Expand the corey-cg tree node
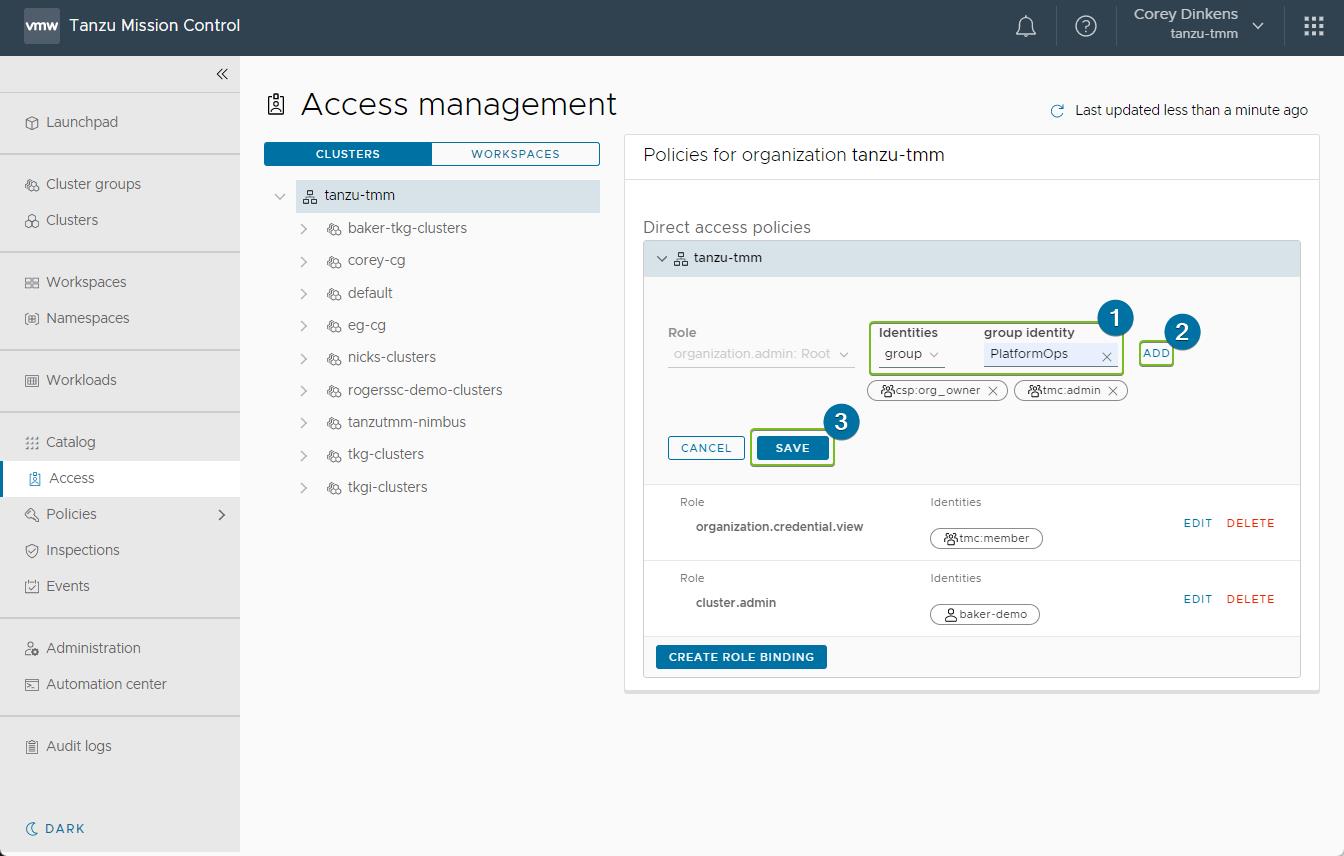Image resolution: width=1344 pixels, height=856 pixels. (304, 261)
